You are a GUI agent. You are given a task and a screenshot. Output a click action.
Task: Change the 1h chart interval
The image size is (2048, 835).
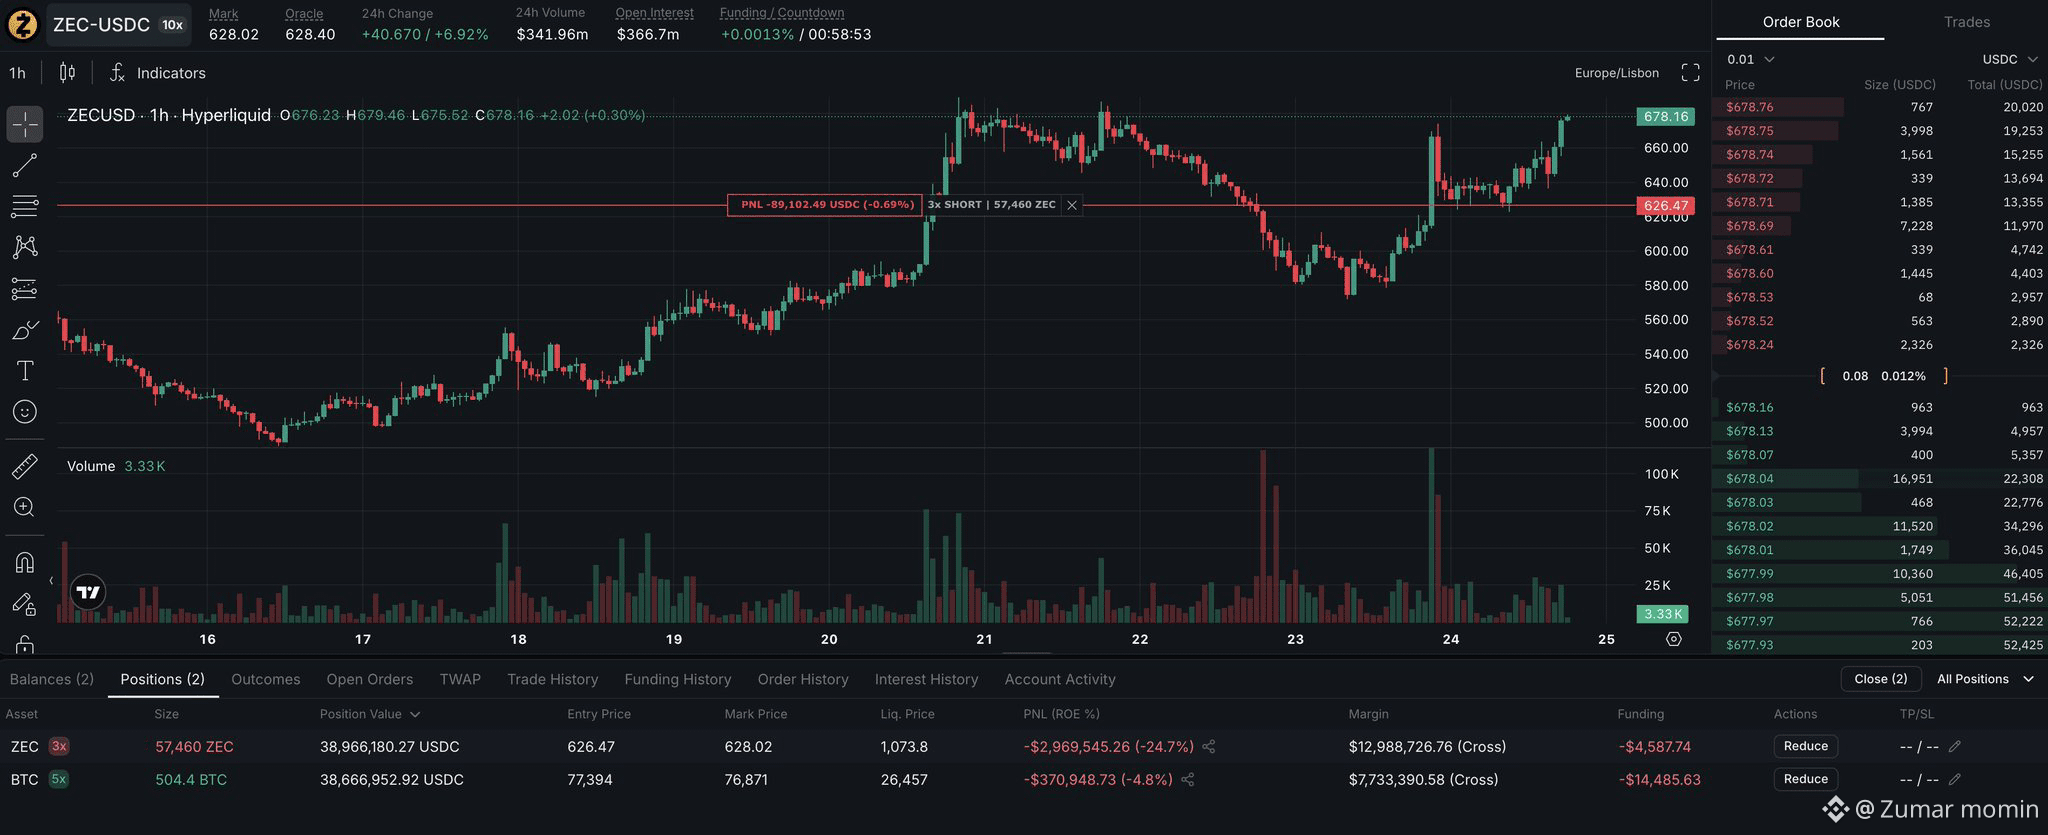(x=18, y=73)
